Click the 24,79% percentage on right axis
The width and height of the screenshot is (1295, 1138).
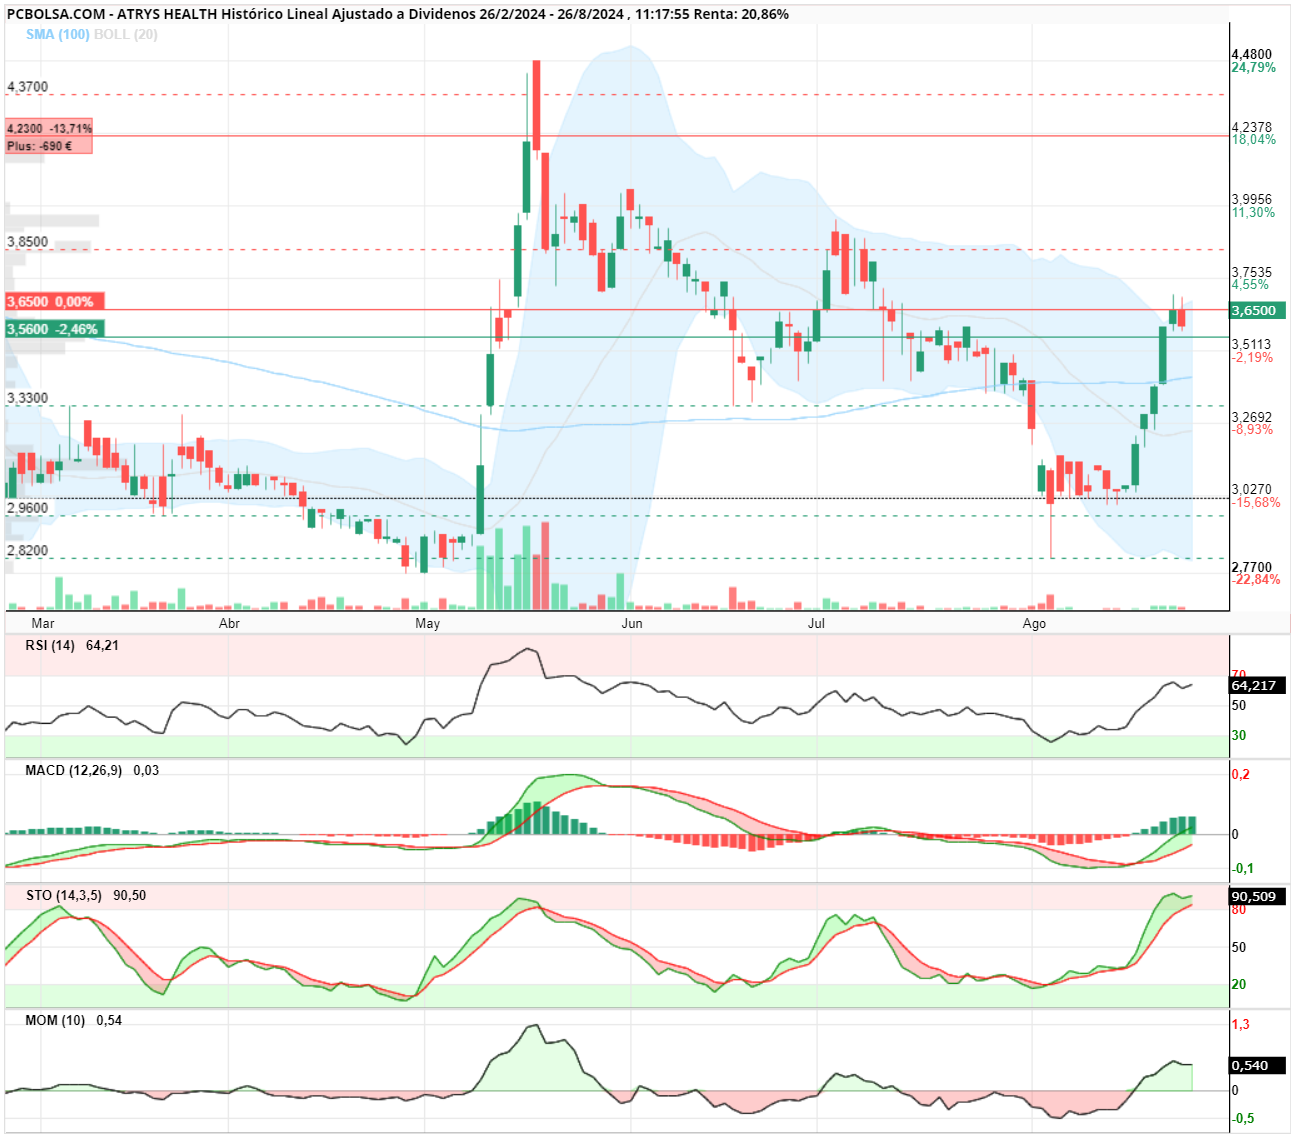1254,68
